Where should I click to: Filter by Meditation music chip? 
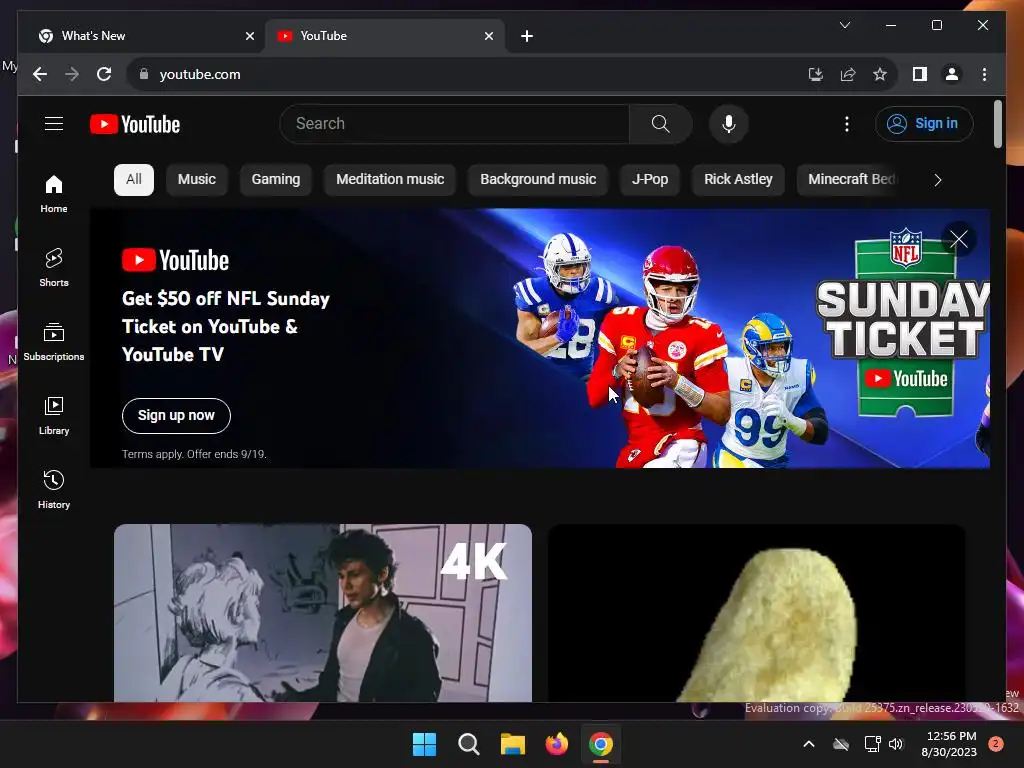(390, 180)
